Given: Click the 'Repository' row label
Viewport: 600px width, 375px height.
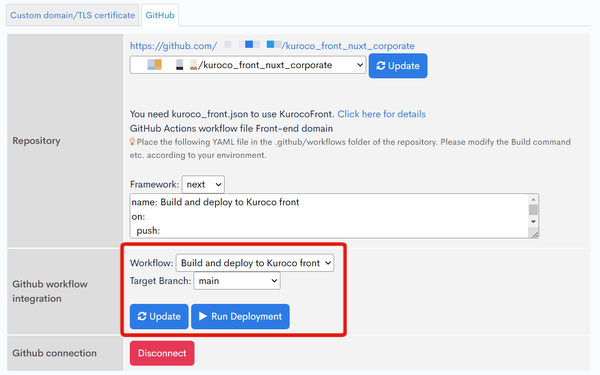Looking at the screenshot, I should point(36,141).
